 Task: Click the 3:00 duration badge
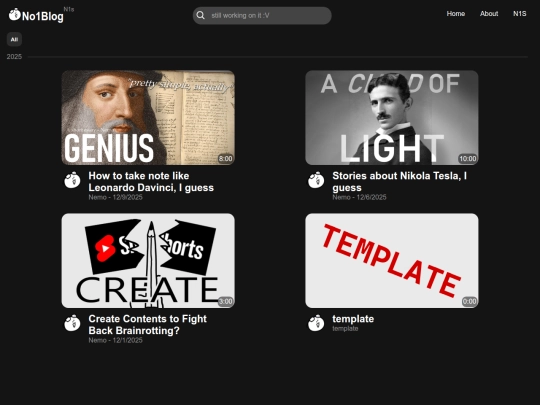click(226, 302)
